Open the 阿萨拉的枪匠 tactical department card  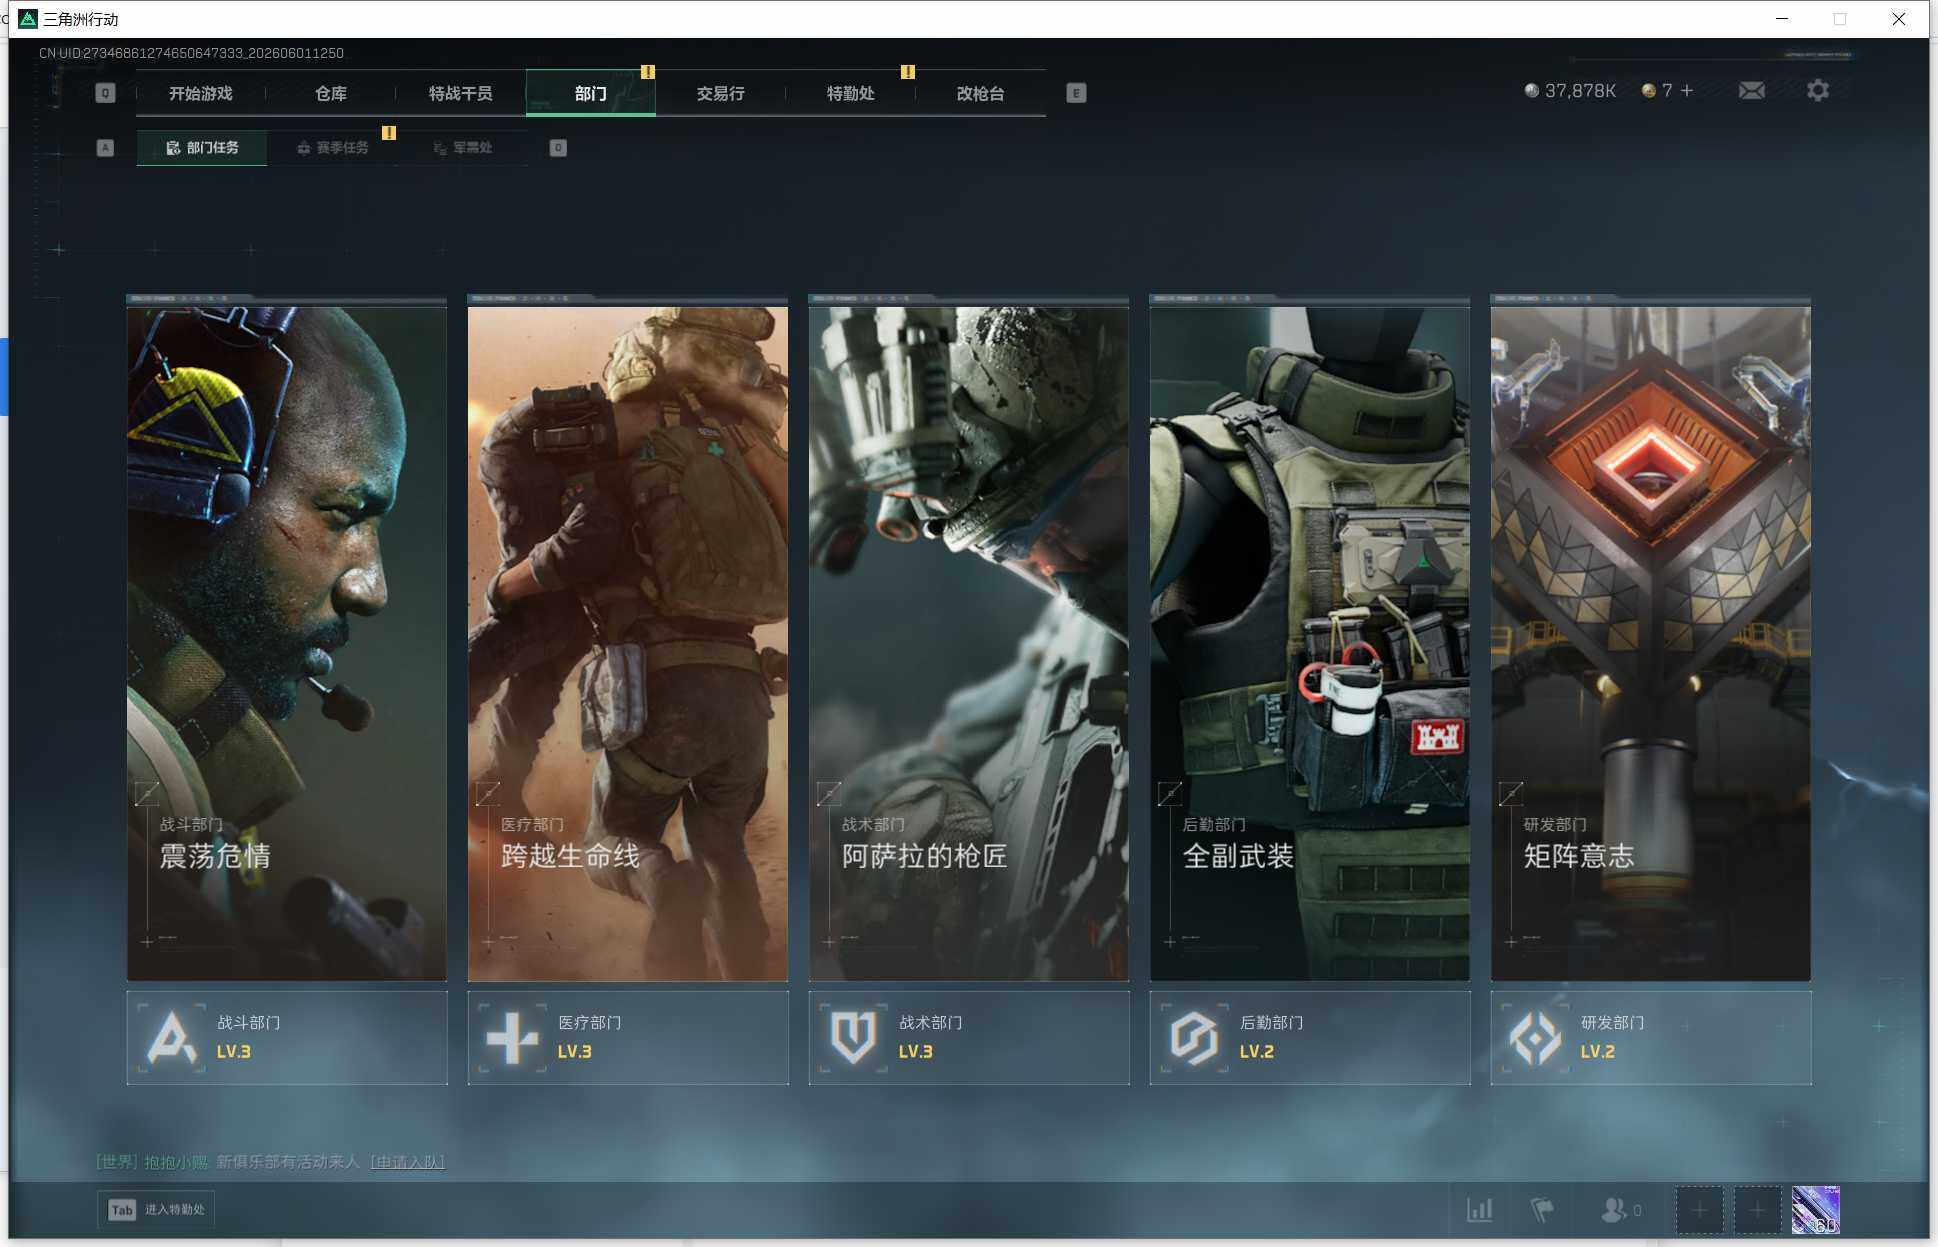[x=969, y=643]
